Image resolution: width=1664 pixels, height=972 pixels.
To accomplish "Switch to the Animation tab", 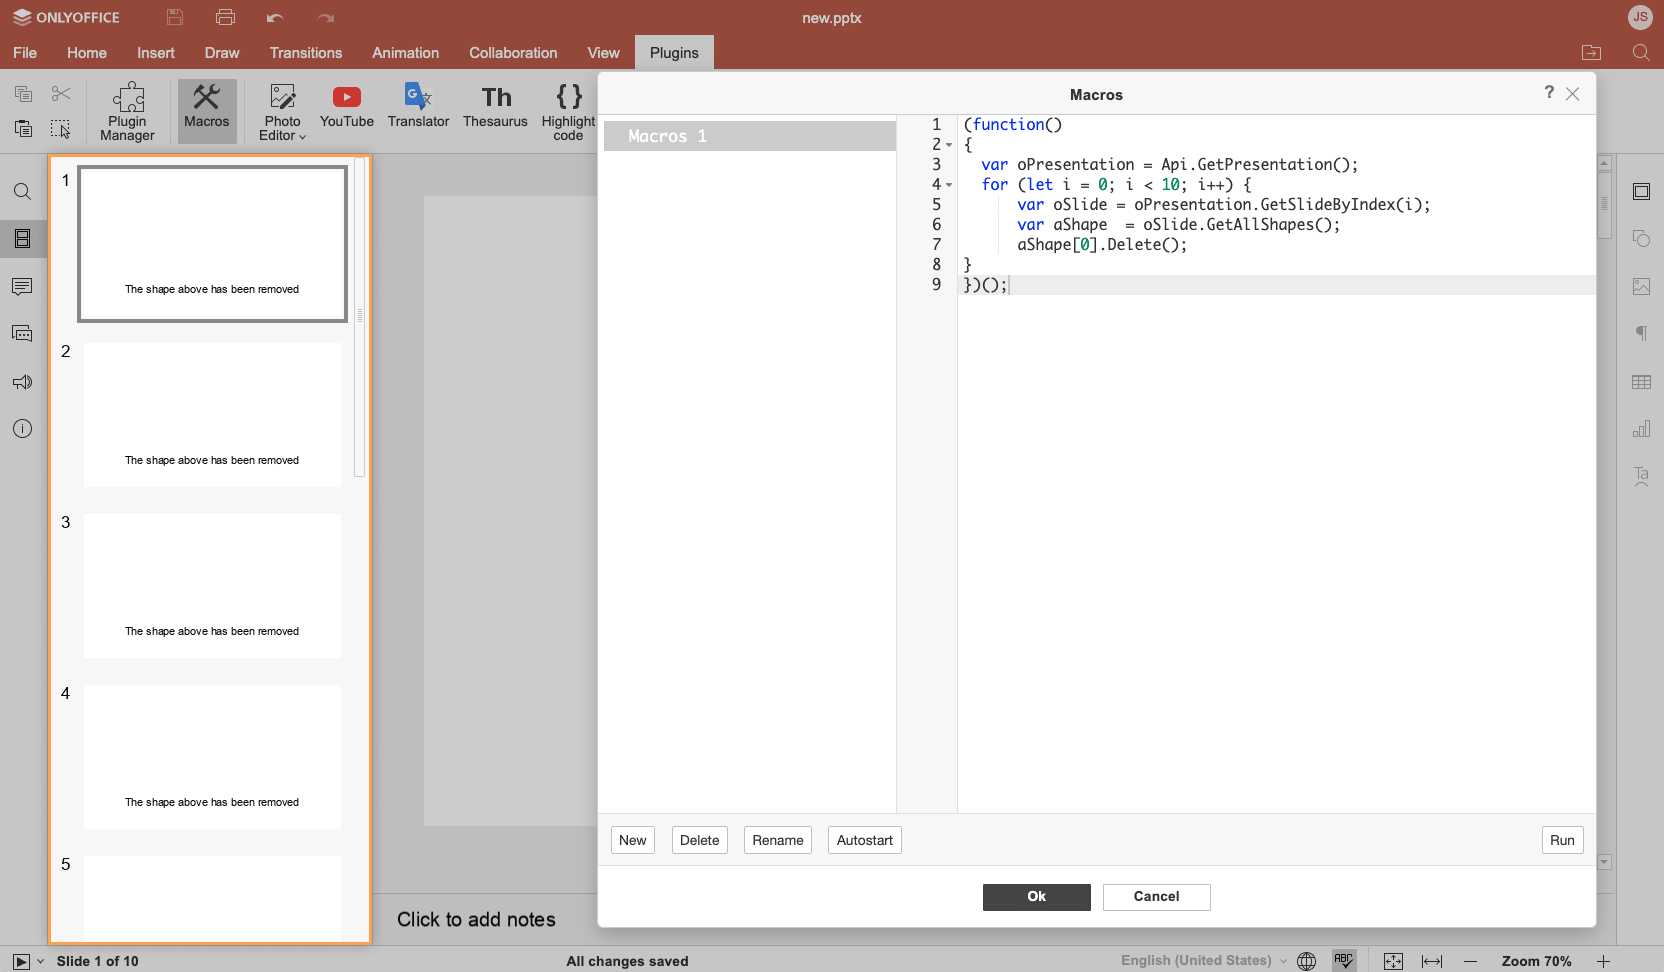I will click(406, 53).
